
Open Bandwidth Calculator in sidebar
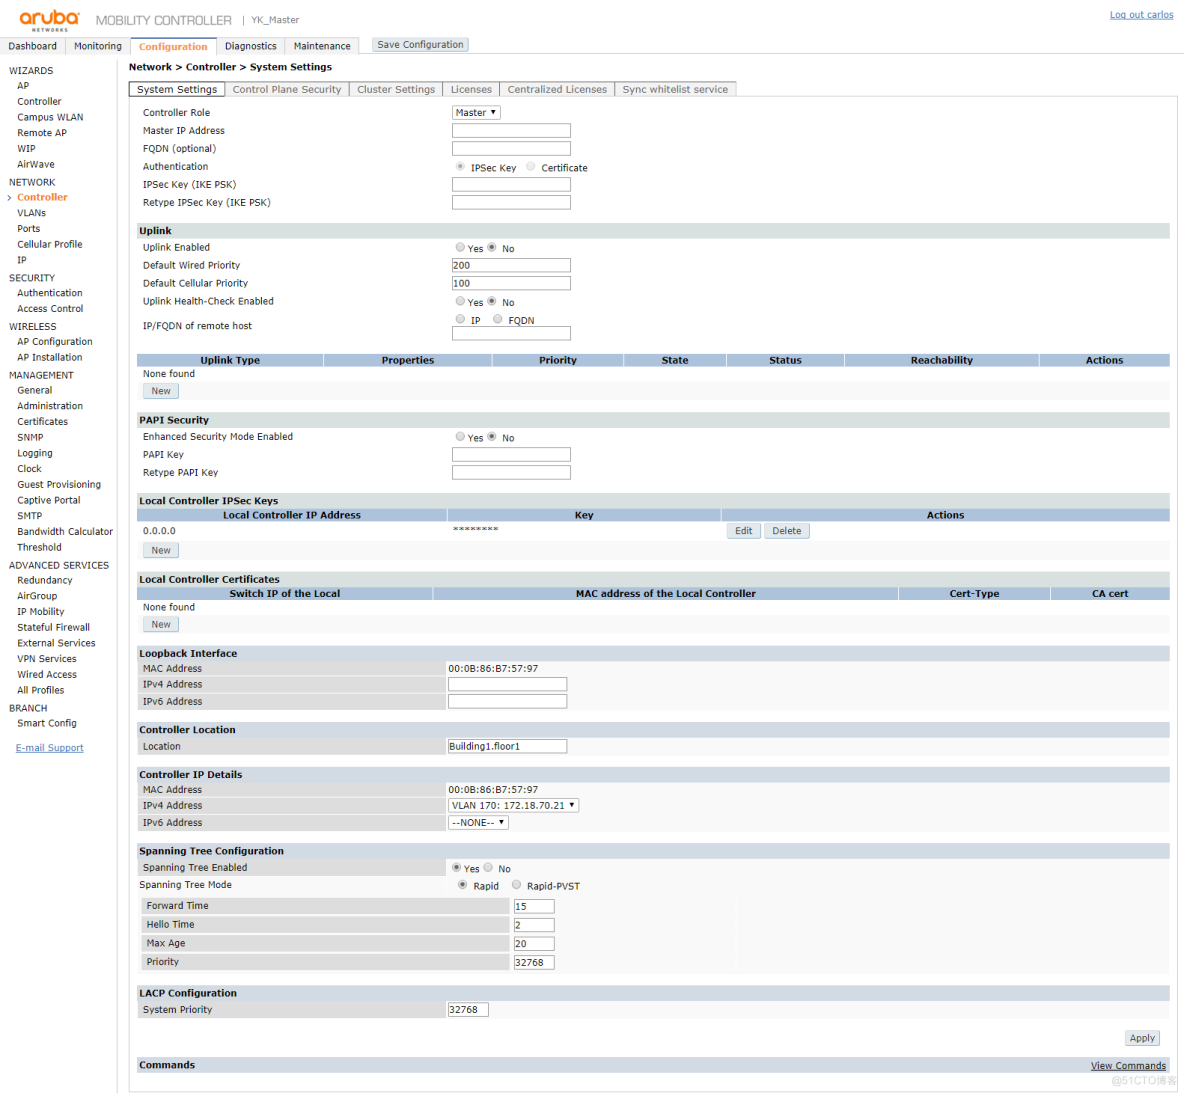[65, 533]
